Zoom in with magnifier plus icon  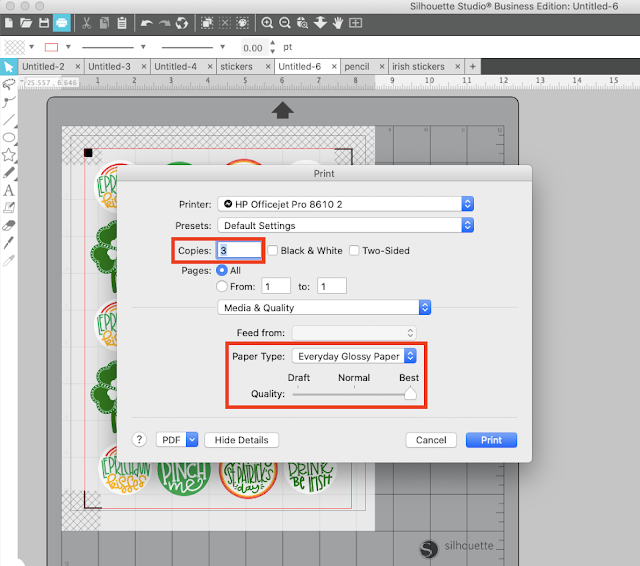[x=267, y=23]
